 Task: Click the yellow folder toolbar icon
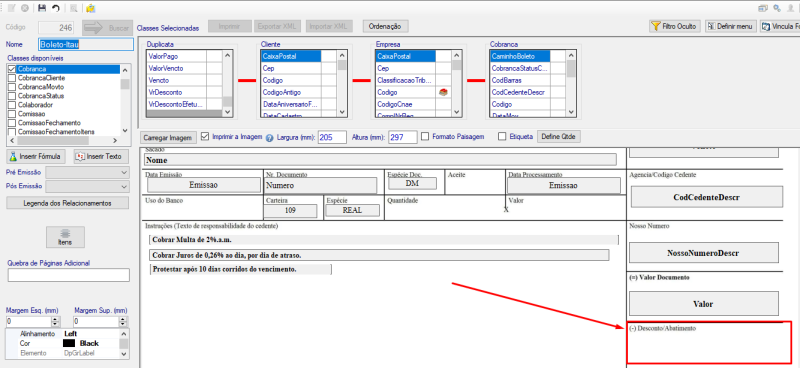[90, 8]
